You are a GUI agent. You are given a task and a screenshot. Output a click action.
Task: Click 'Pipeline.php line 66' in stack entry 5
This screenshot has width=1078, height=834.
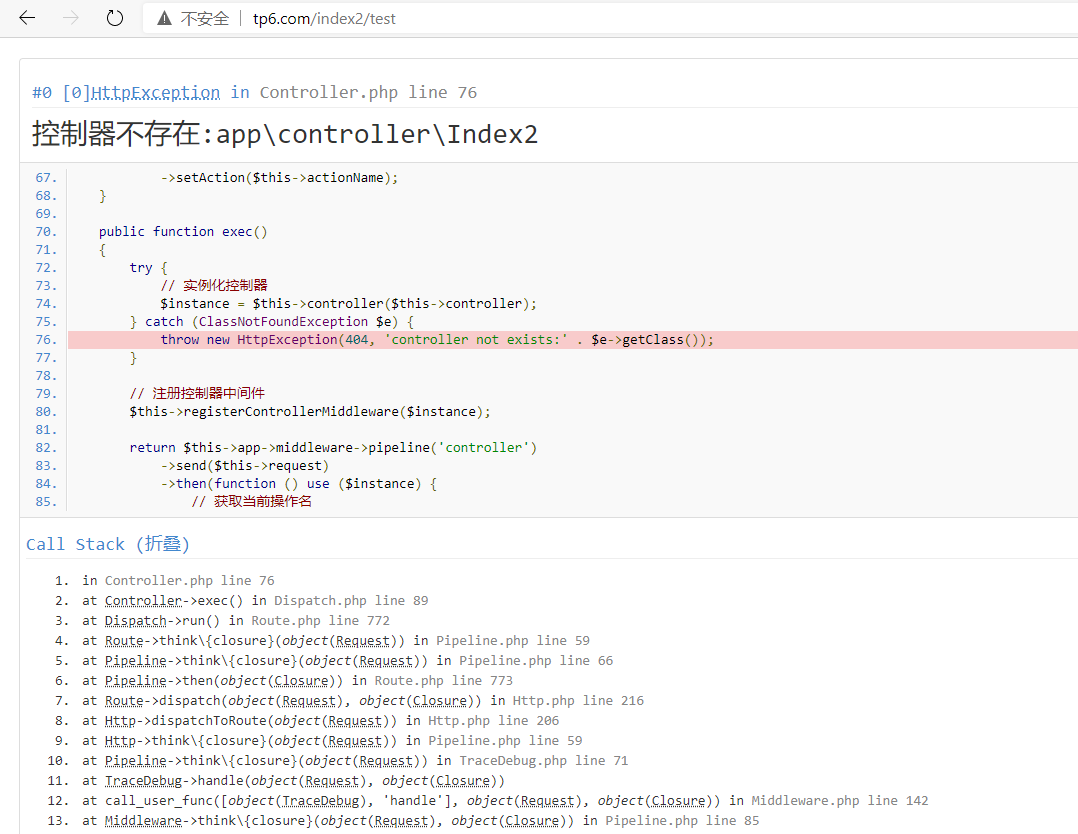point(536,660)
